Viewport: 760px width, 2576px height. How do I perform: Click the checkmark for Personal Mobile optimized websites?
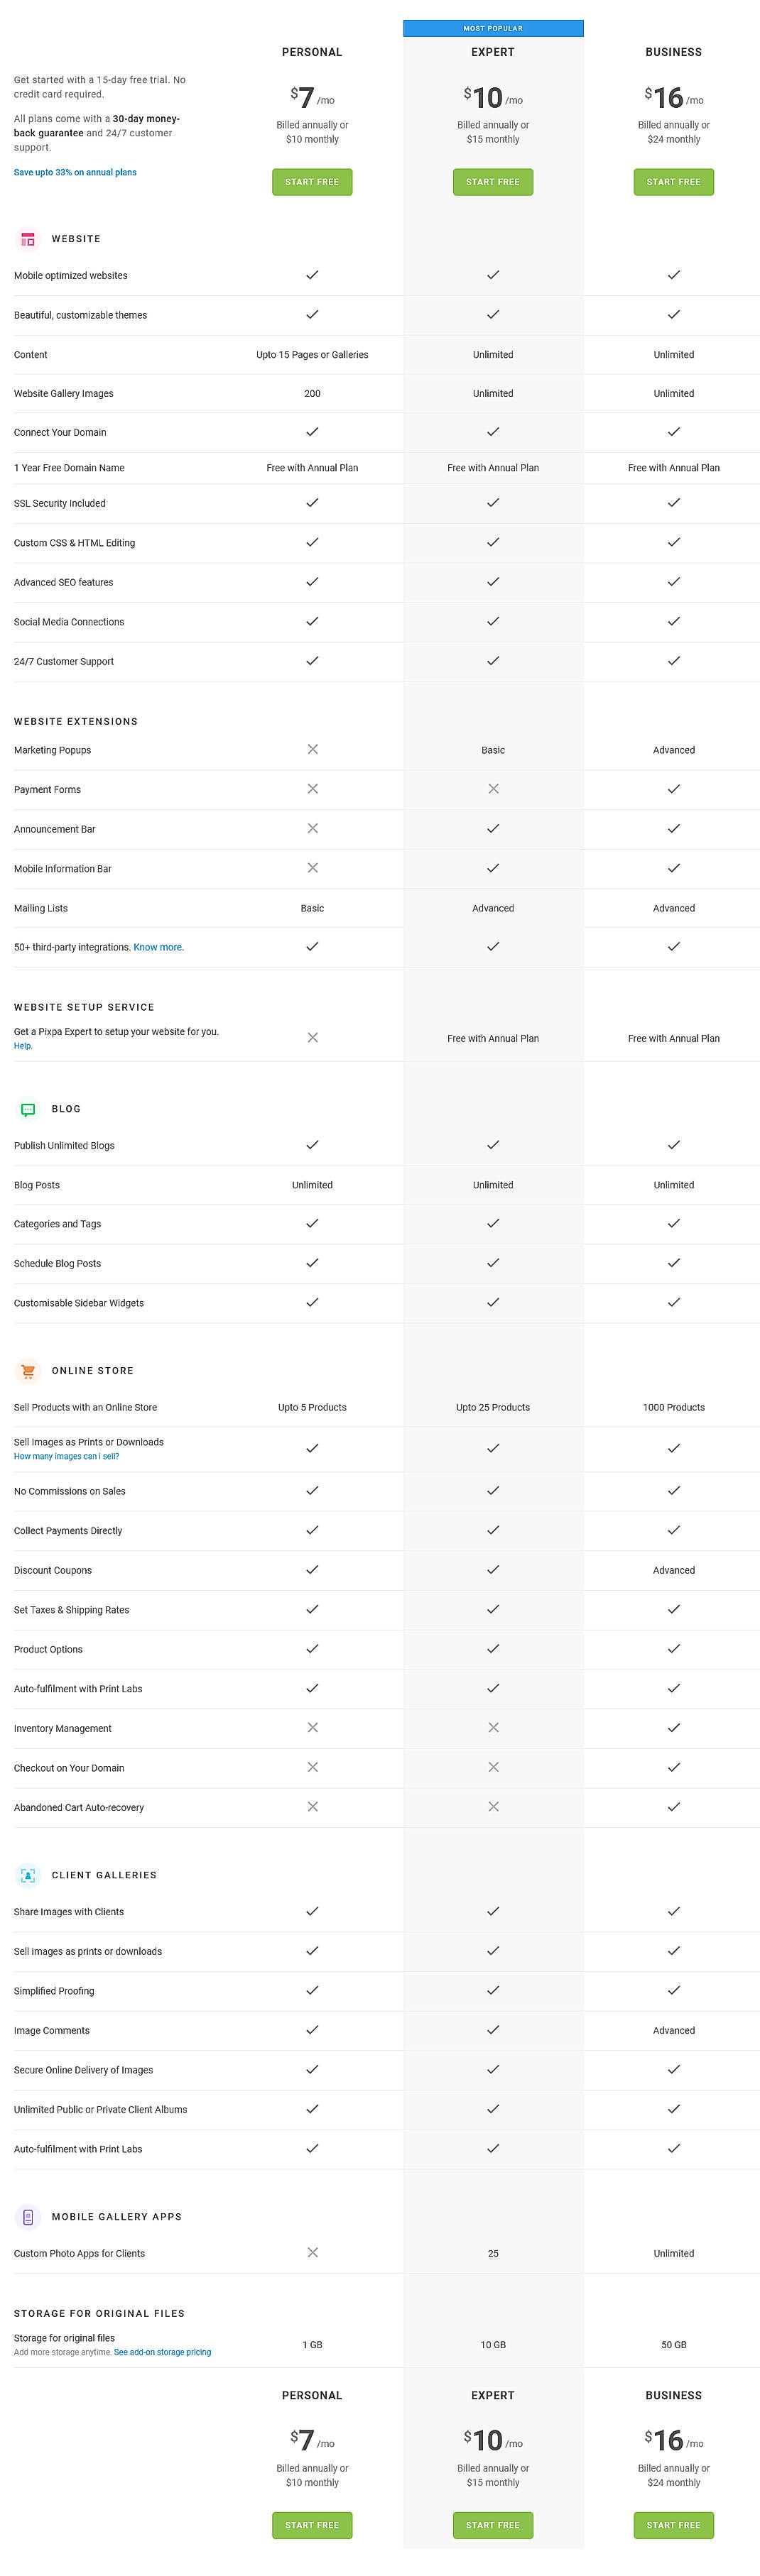point(312,275)
